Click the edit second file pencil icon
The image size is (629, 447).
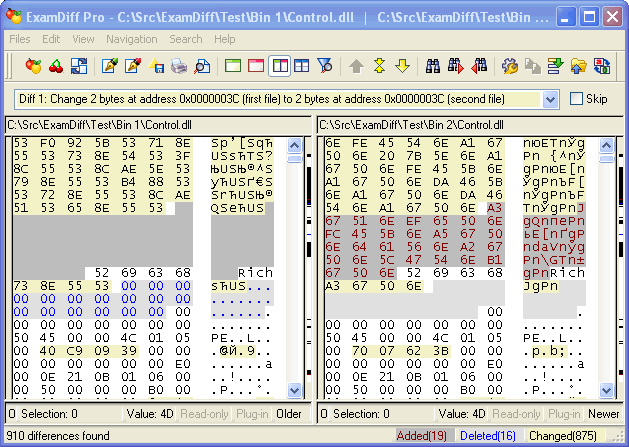[133, 65]
